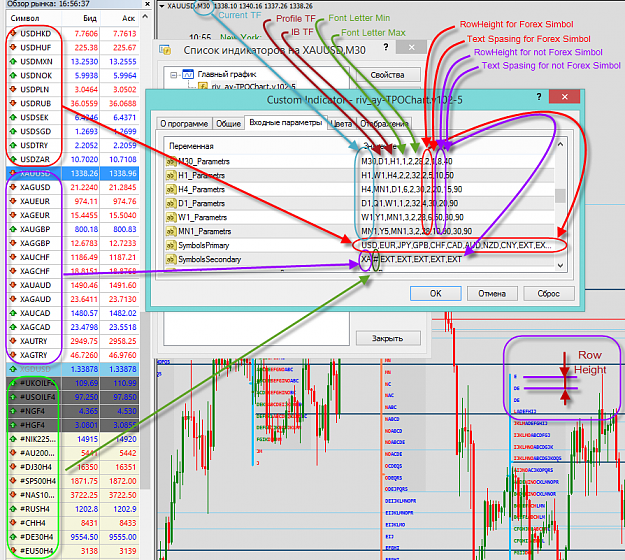Select the riv_ay-TPOChart indicator in the tree
The image size is (625, 560).
(x=253, y=86)
